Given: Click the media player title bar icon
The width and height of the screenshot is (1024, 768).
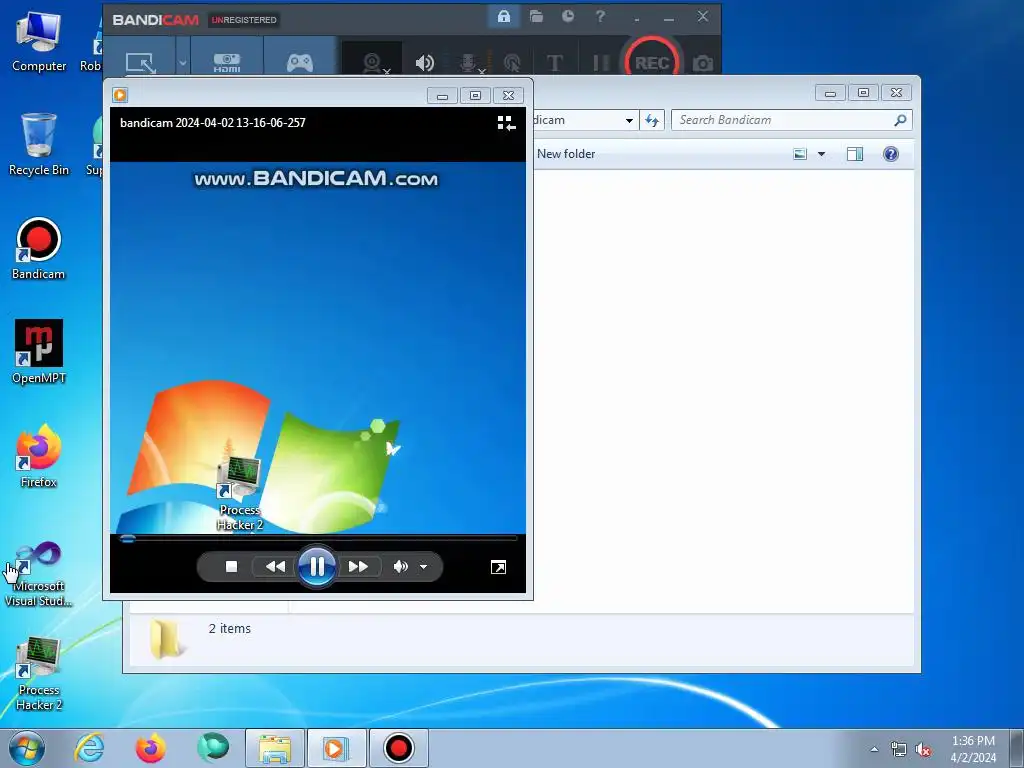Looking at the screenshot, I should (120, 95).
